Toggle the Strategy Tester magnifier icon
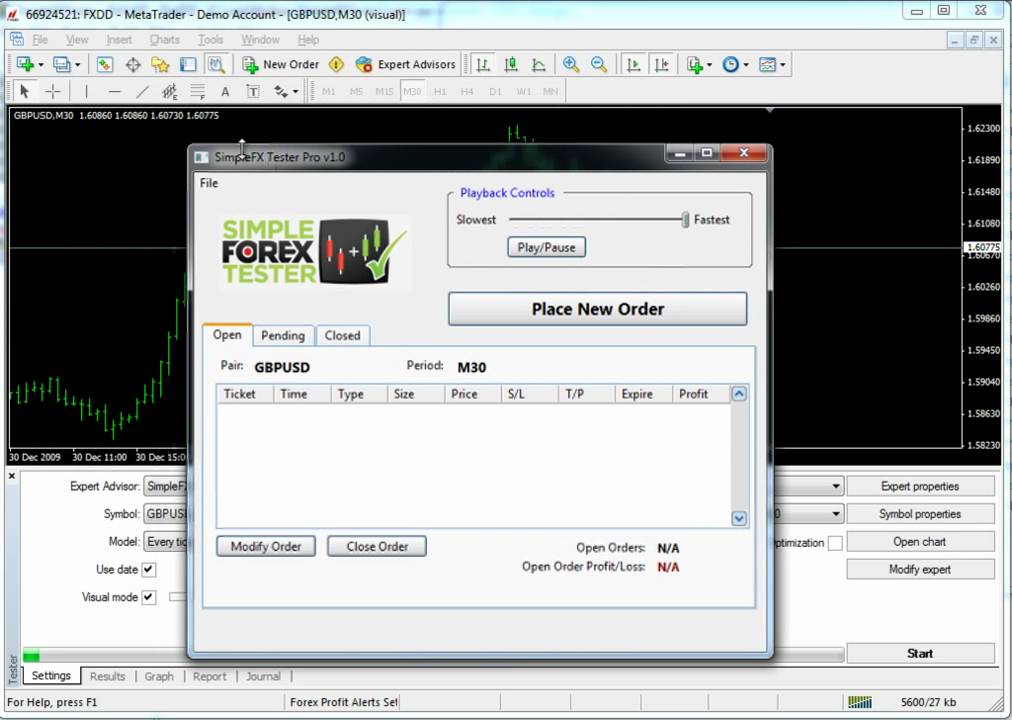 [216, 65]
